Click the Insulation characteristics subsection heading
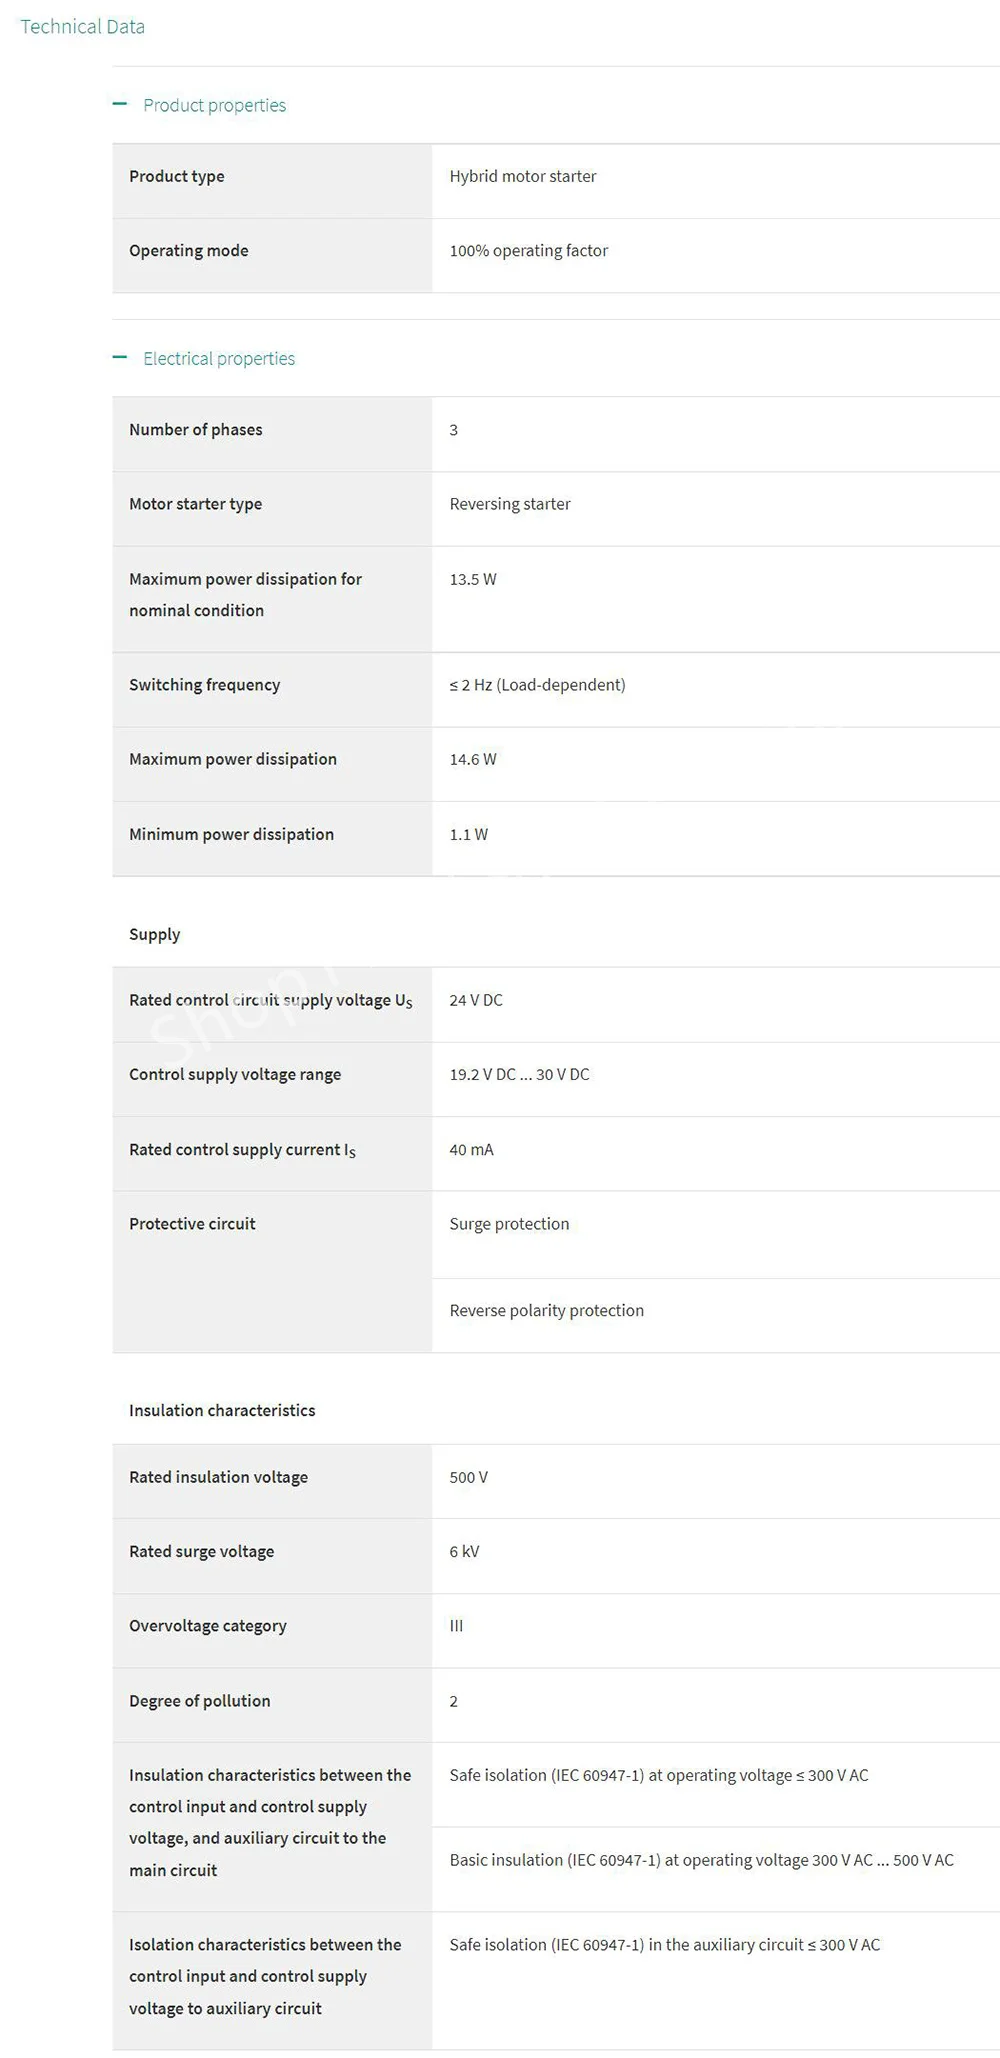Screen dimensions: 1000x2058 [x=221, y=1410]
